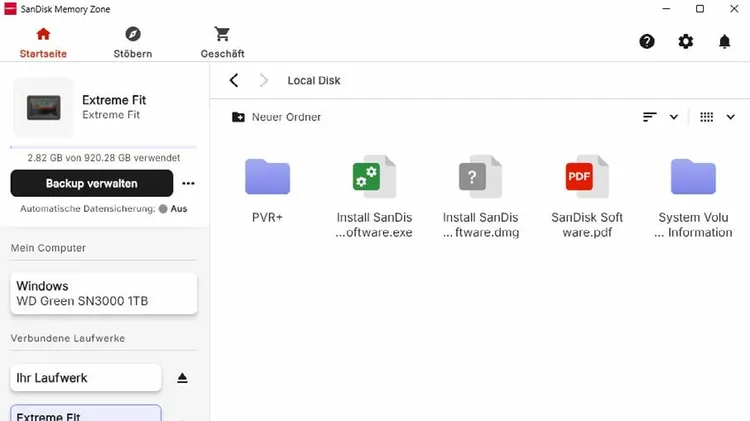Image resolution: width=750 pixels, height=421 pixels.
Task: Go to the Startseite tab
Action: tap(42, 42)
